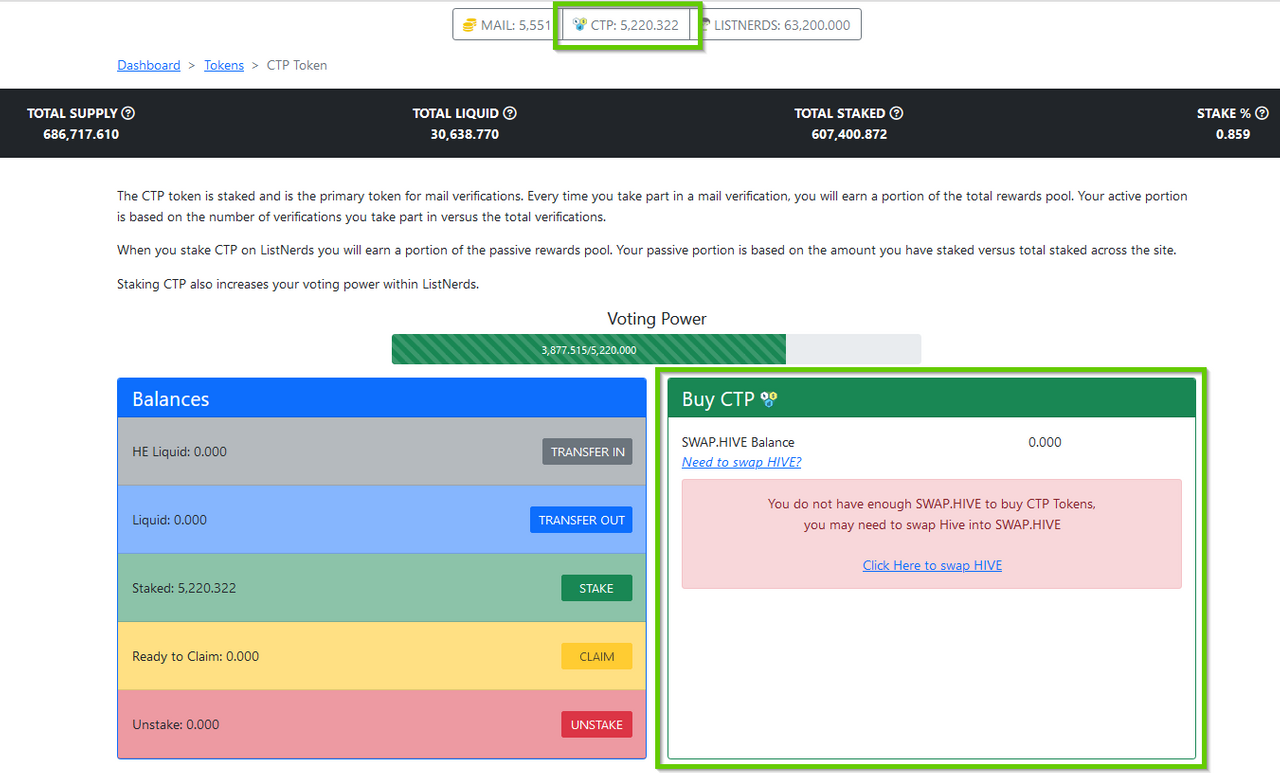Image resolution: width=1280 pixels, height=773 pixels.
Task: Open the Stake % help icon
Action: tap(1262, 114)
